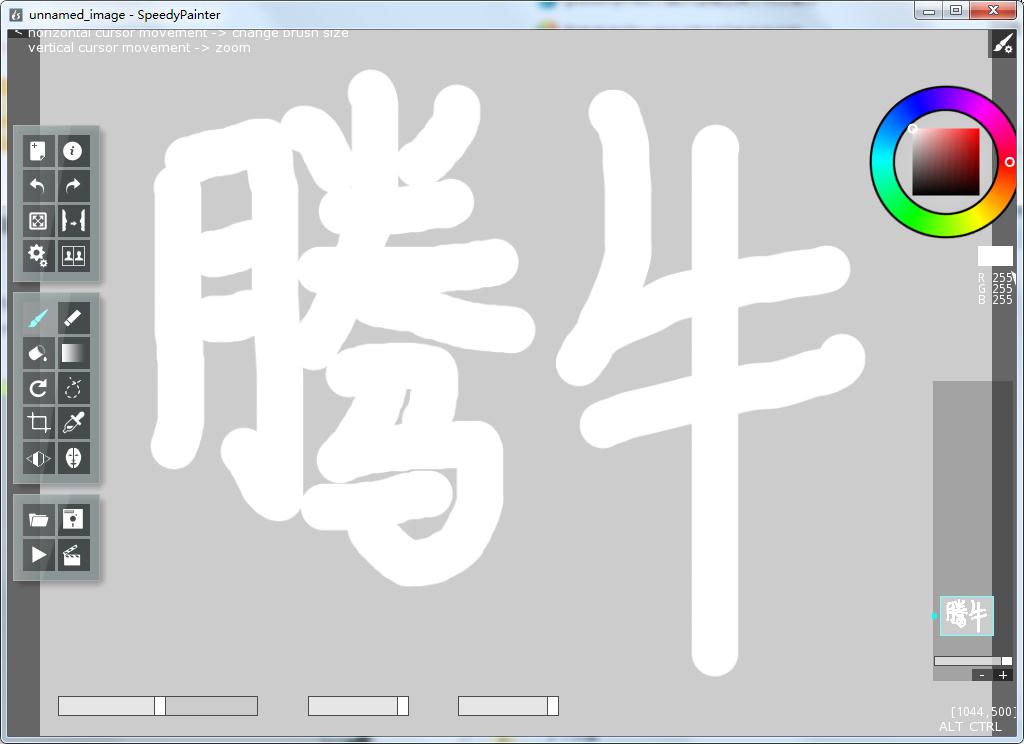Select the Eraser tool
This screenshot has height=744, width=1024.
tap(73, 319)
